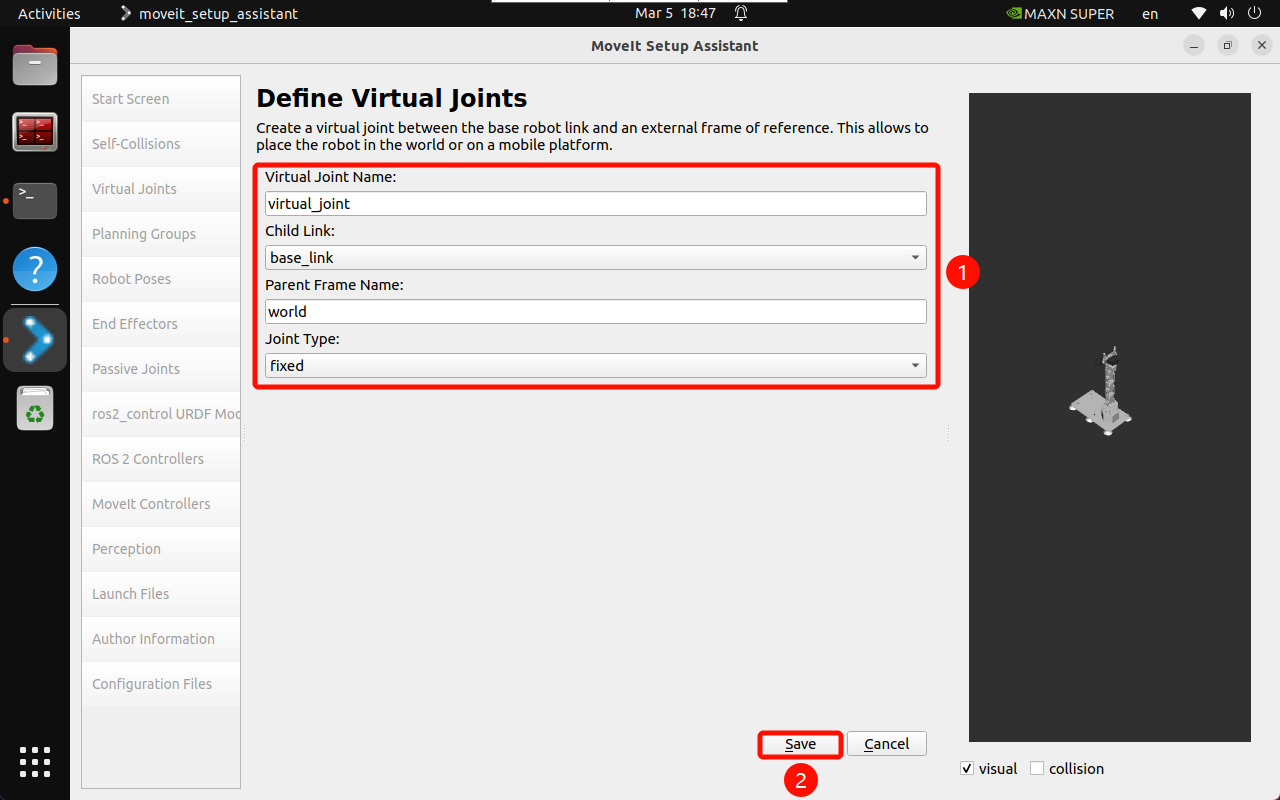
Task: Save the virtual joint
Action: (x=800, y=744)
